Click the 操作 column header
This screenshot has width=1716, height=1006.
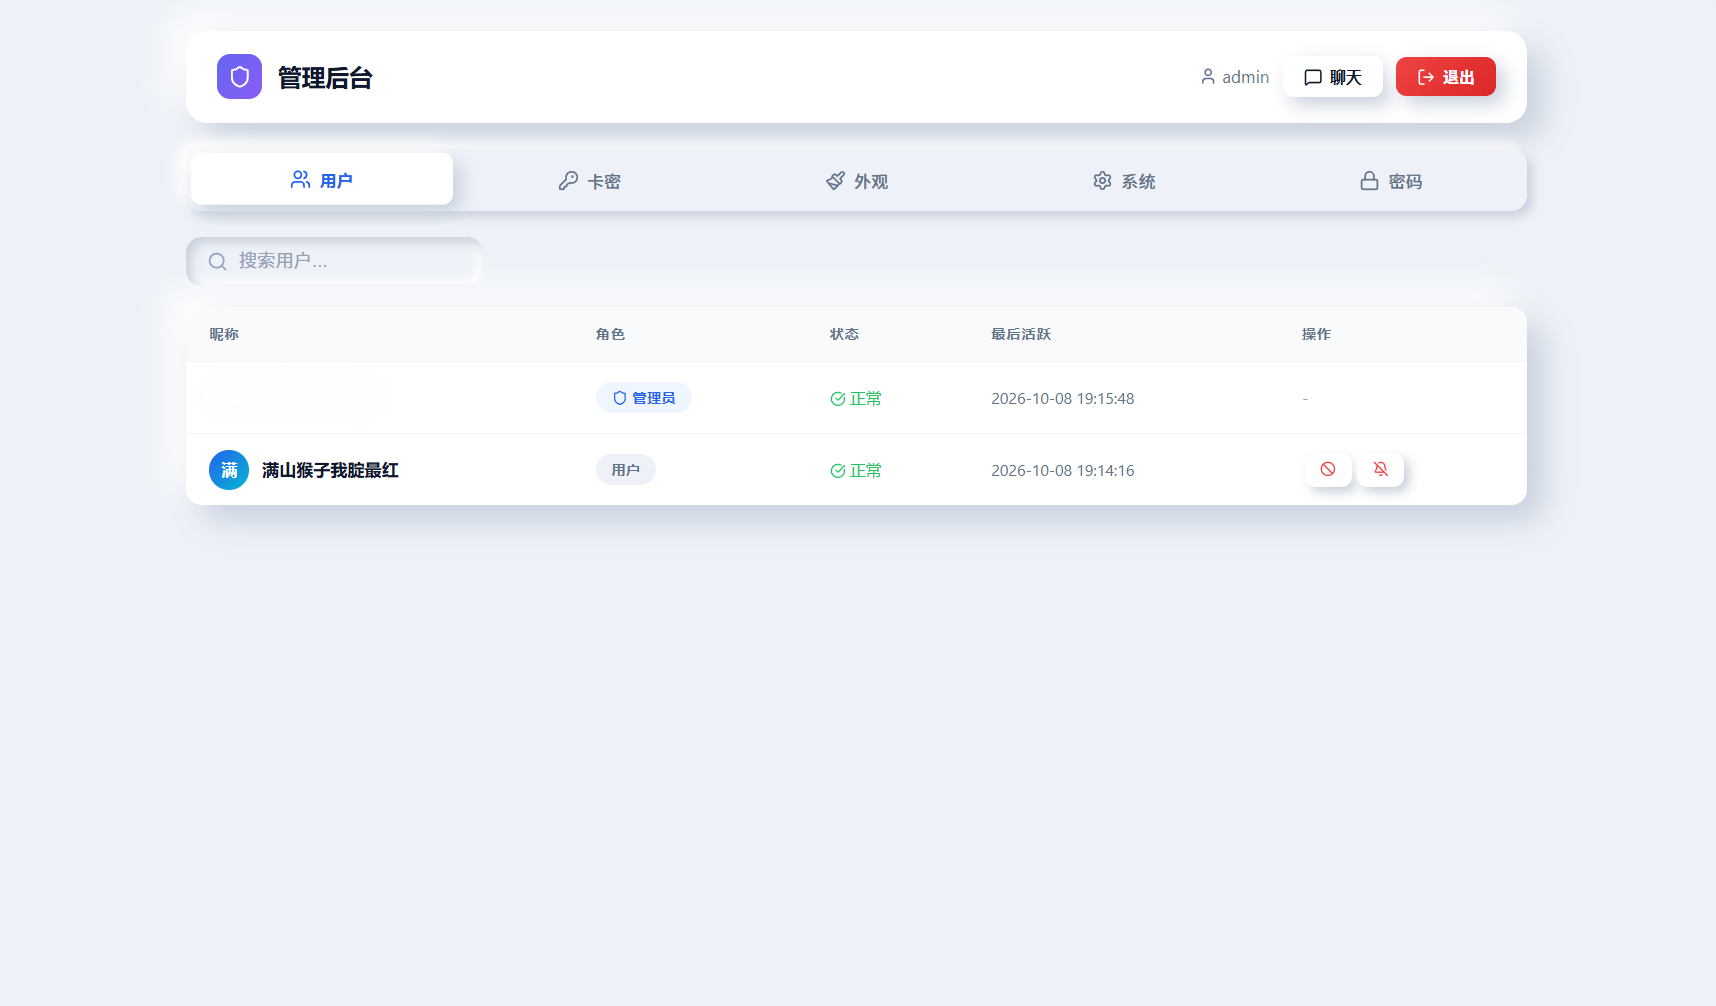click(x=1316, y=334)
